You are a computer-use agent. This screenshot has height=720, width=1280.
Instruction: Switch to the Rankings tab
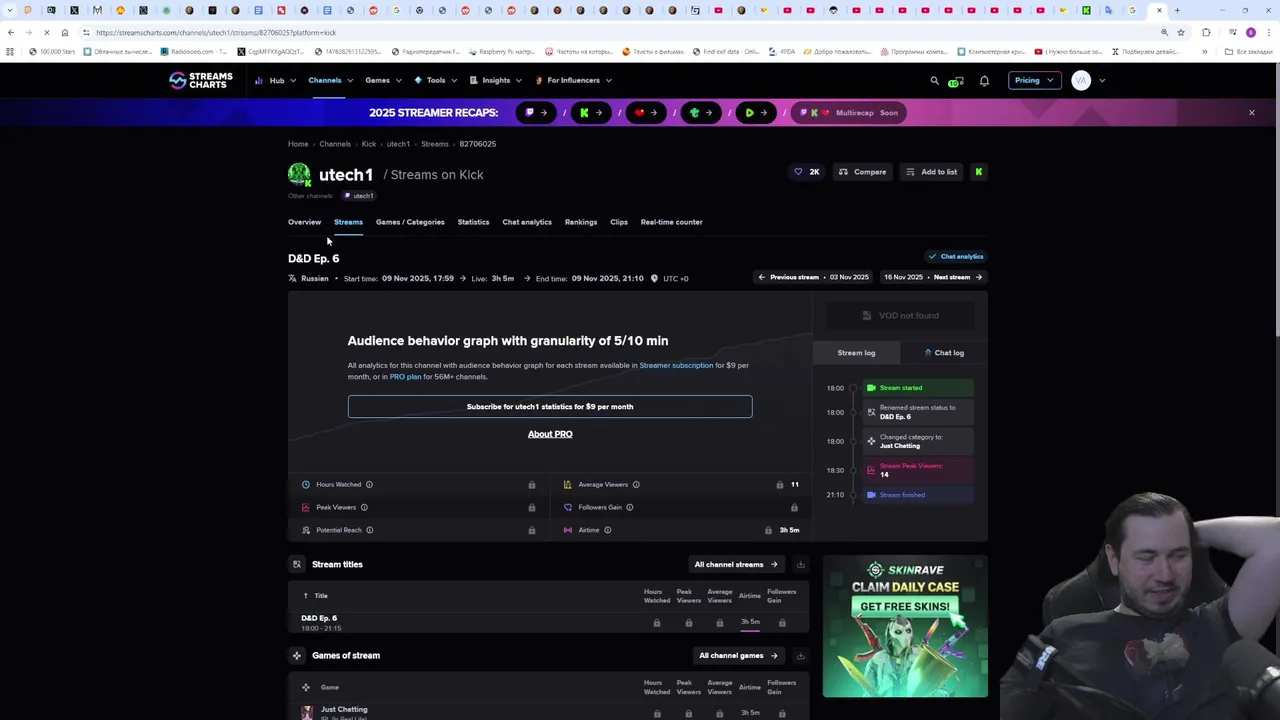pos(581,222)
